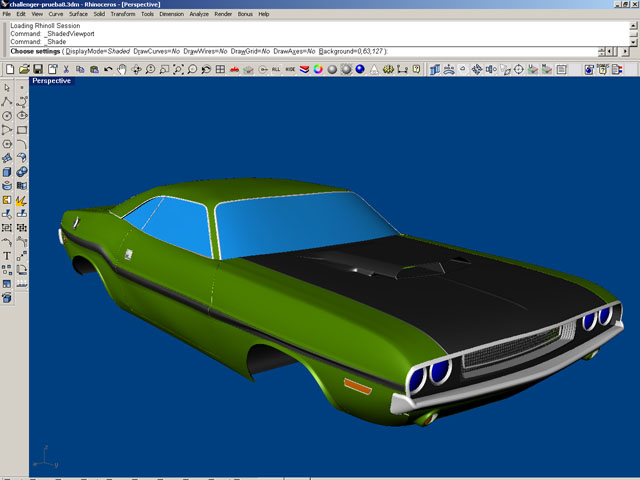Viewport: 640px width, 480px height.
Task: Select the Pan hand tool
Action: click(x=122, y=69)
